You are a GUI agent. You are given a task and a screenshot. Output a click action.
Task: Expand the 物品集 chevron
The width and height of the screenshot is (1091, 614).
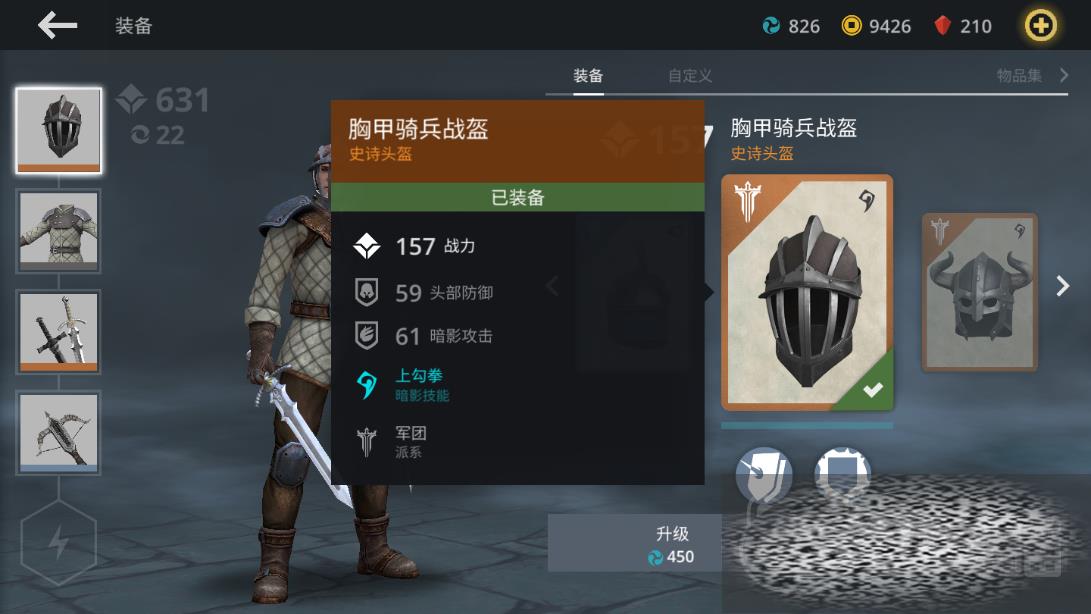coord(1064,75)
